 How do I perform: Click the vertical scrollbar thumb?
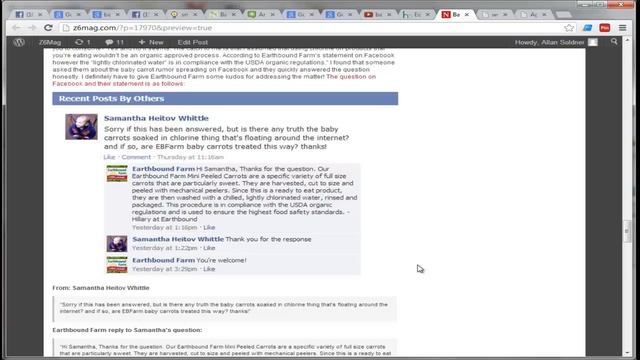627,231
